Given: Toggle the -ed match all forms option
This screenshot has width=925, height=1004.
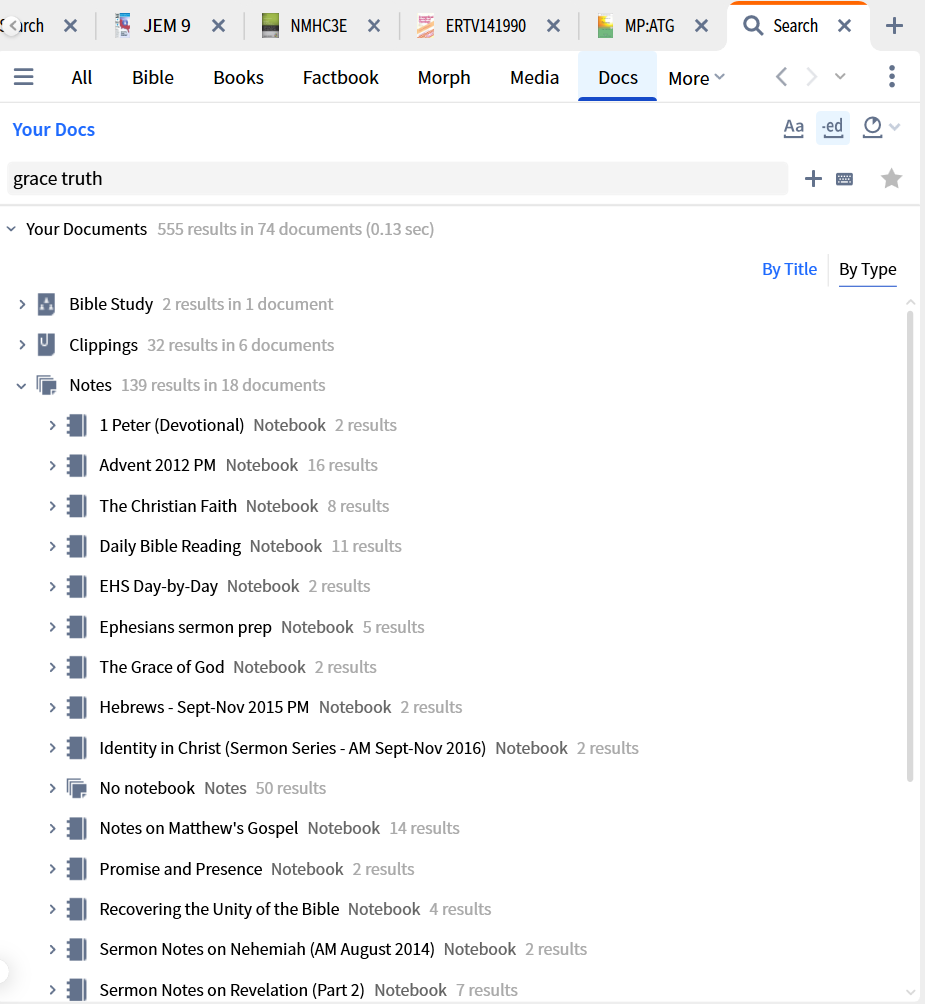Looking at the screenshot, I should pos(832,127).
